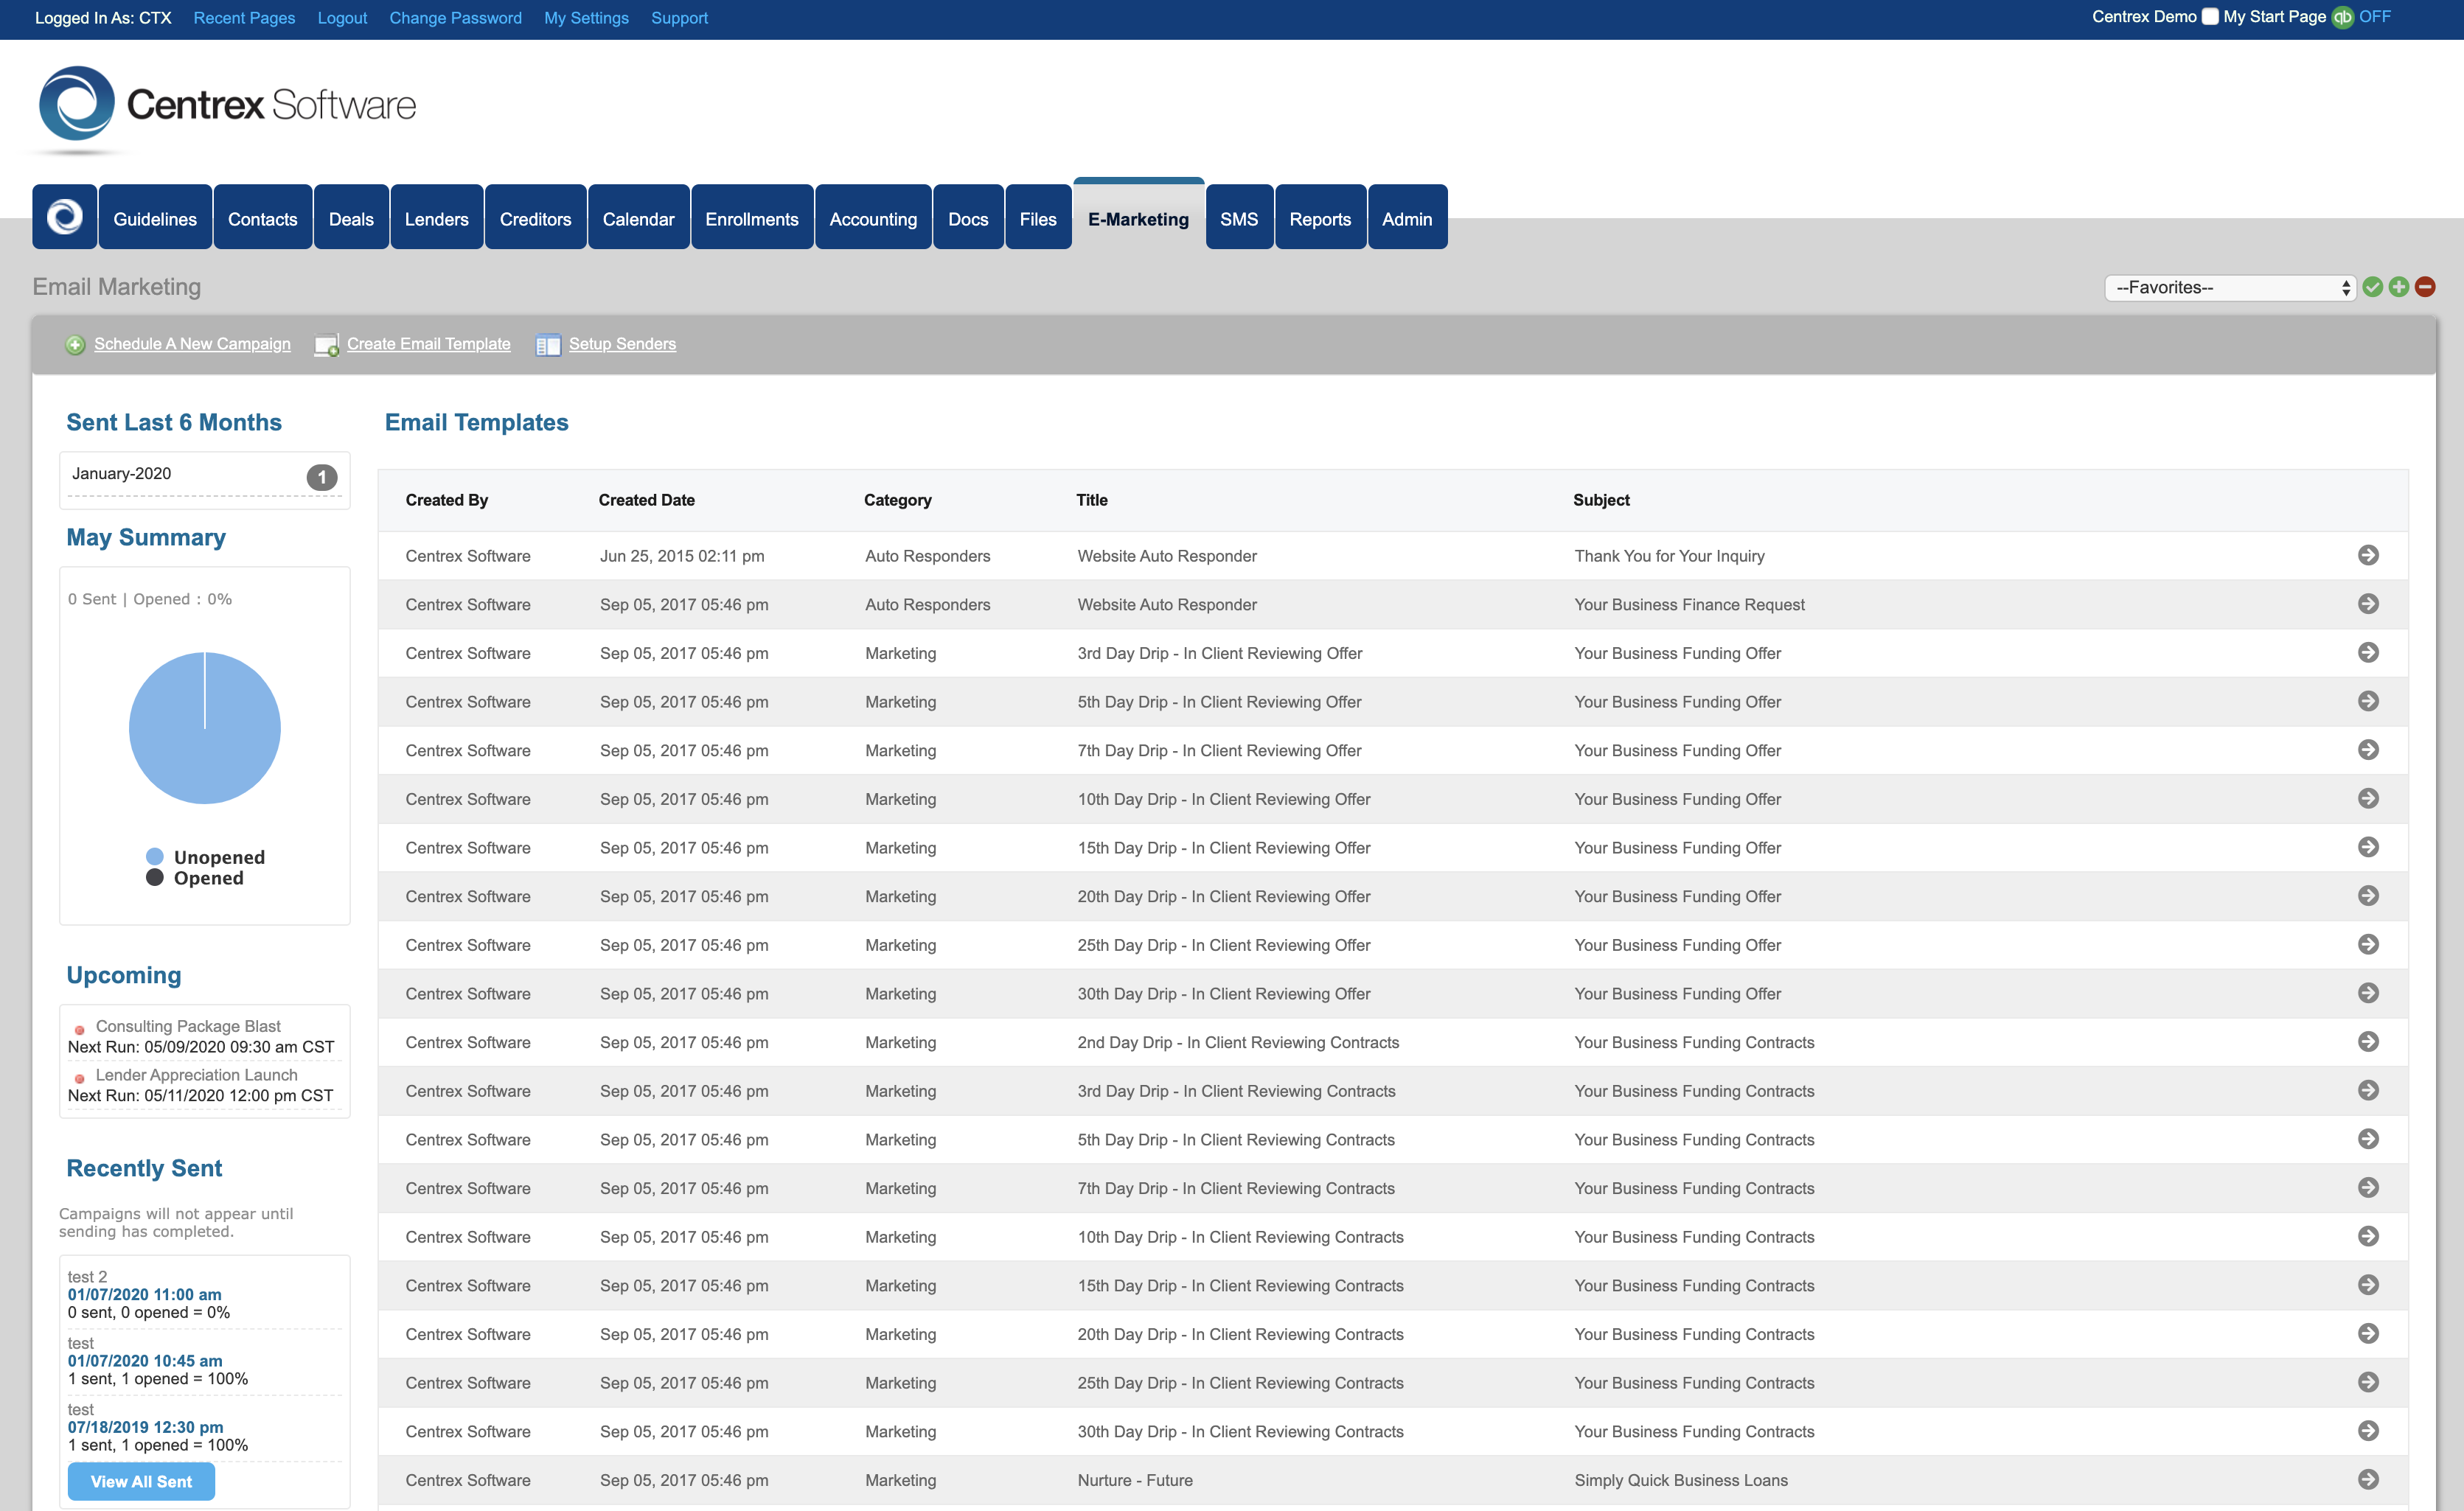
Task: Click the green plus add favorite icon
Action: (2398, 288)
